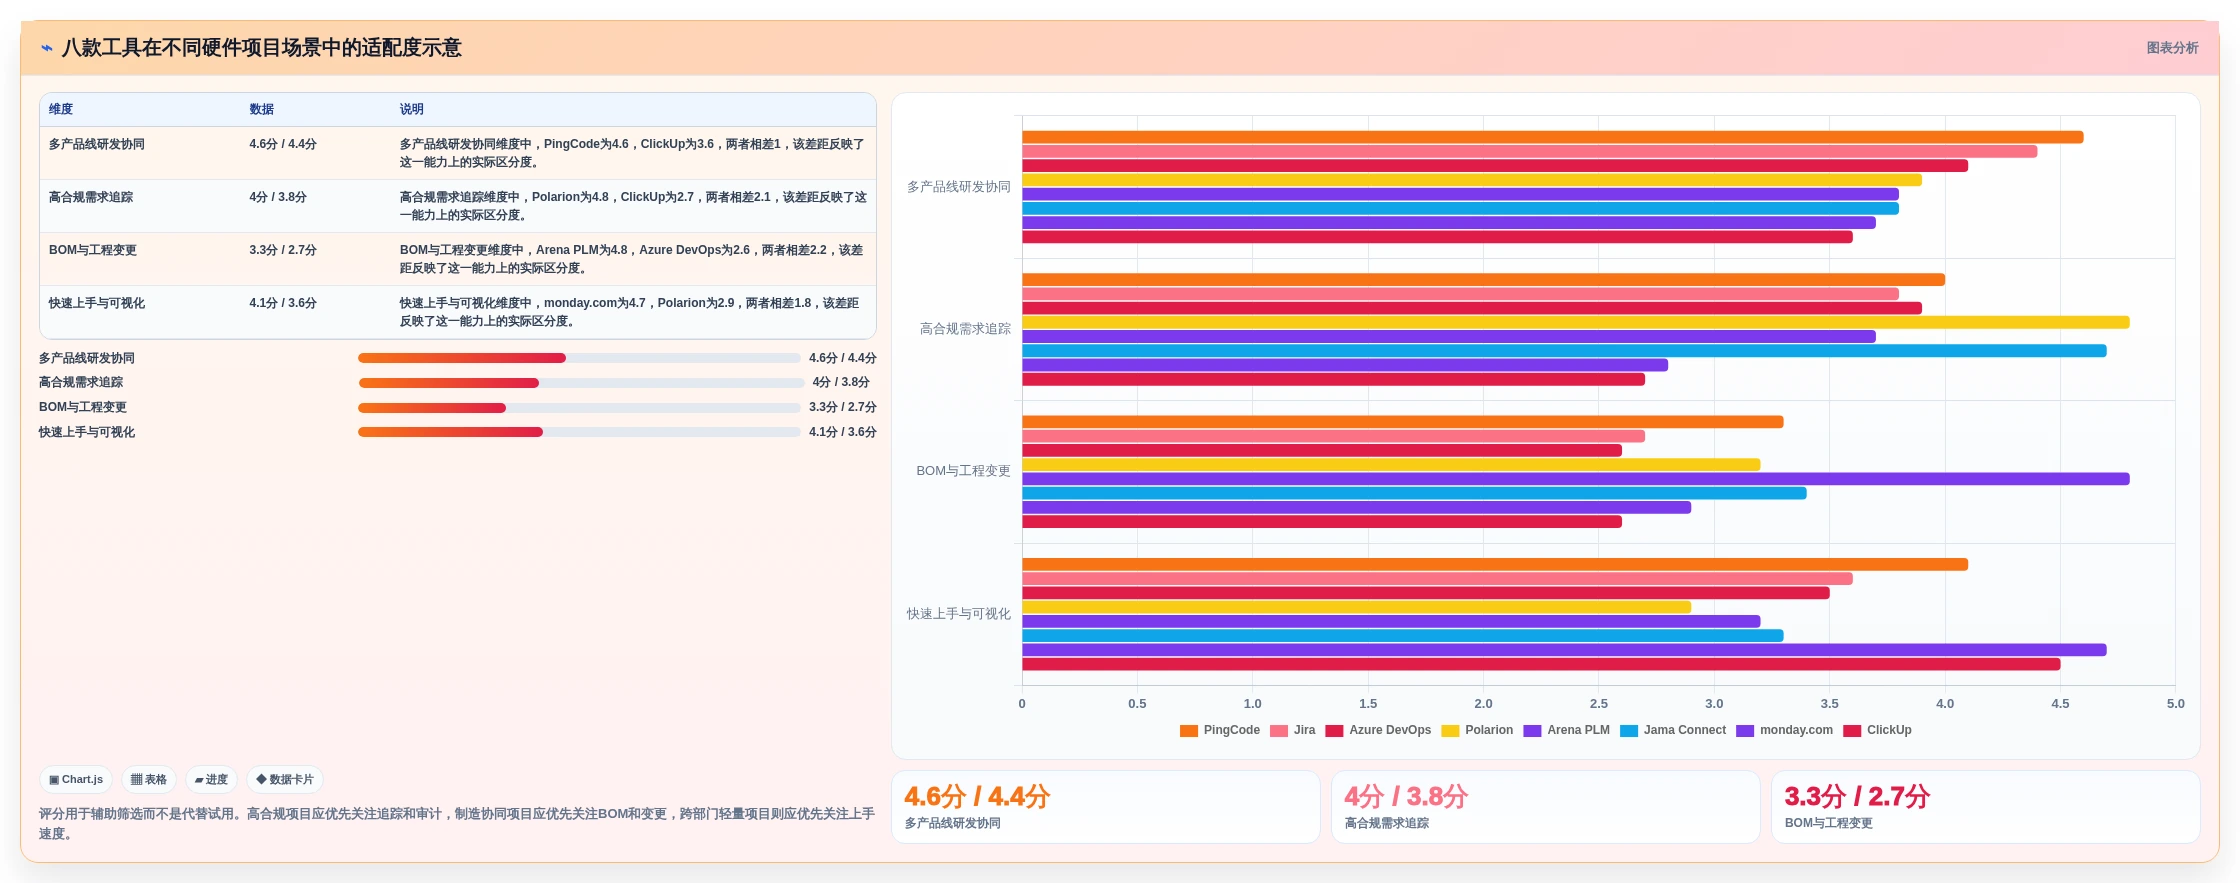Open the 3.3分 / 2.7分 data card

(1986, 807)
